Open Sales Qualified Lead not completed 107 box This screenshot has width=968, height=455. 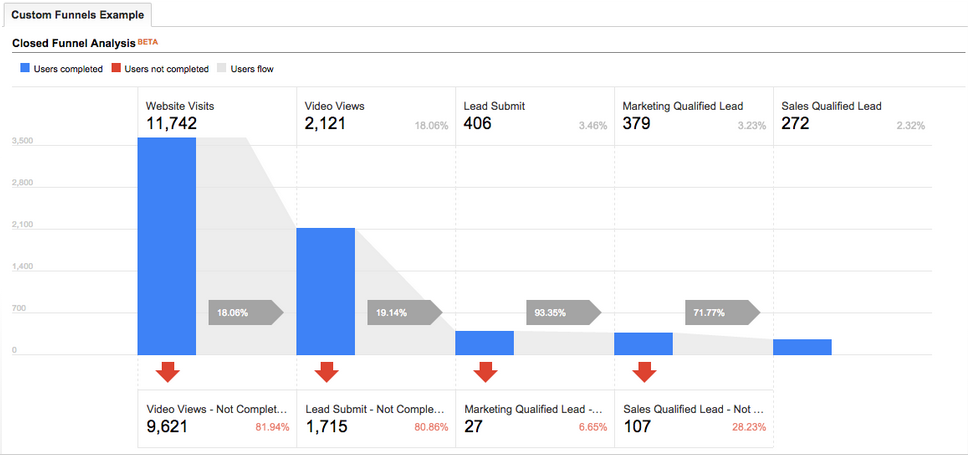pos(693,419)
